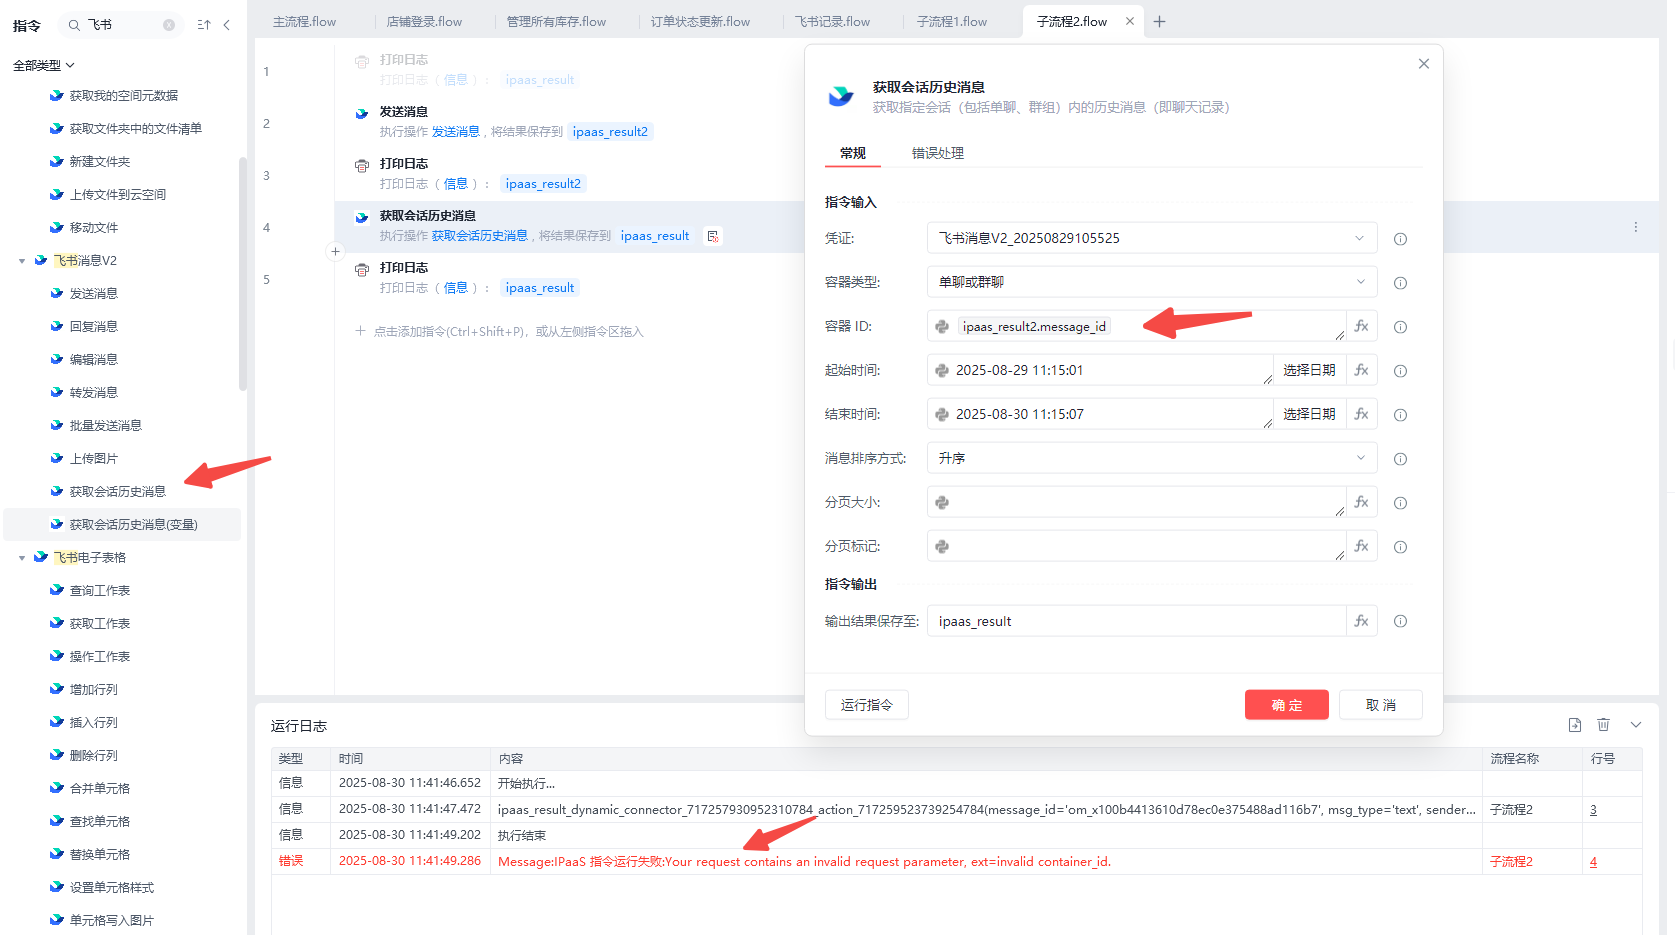Show the info tip for 容器 ID

[x=1401, y=327]
